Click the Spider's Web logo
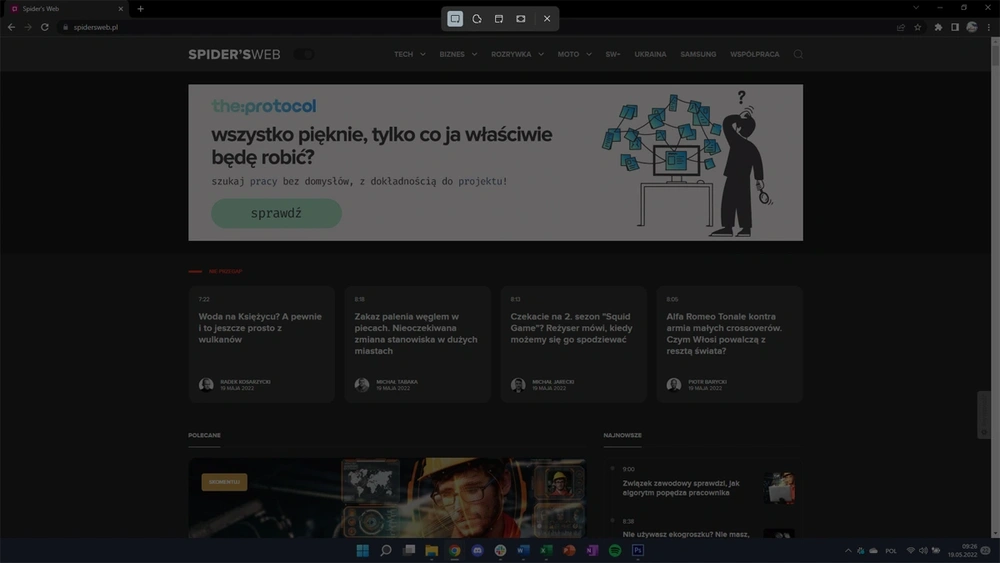This screenshot has height=563, width=1000. tap(234, 54)
